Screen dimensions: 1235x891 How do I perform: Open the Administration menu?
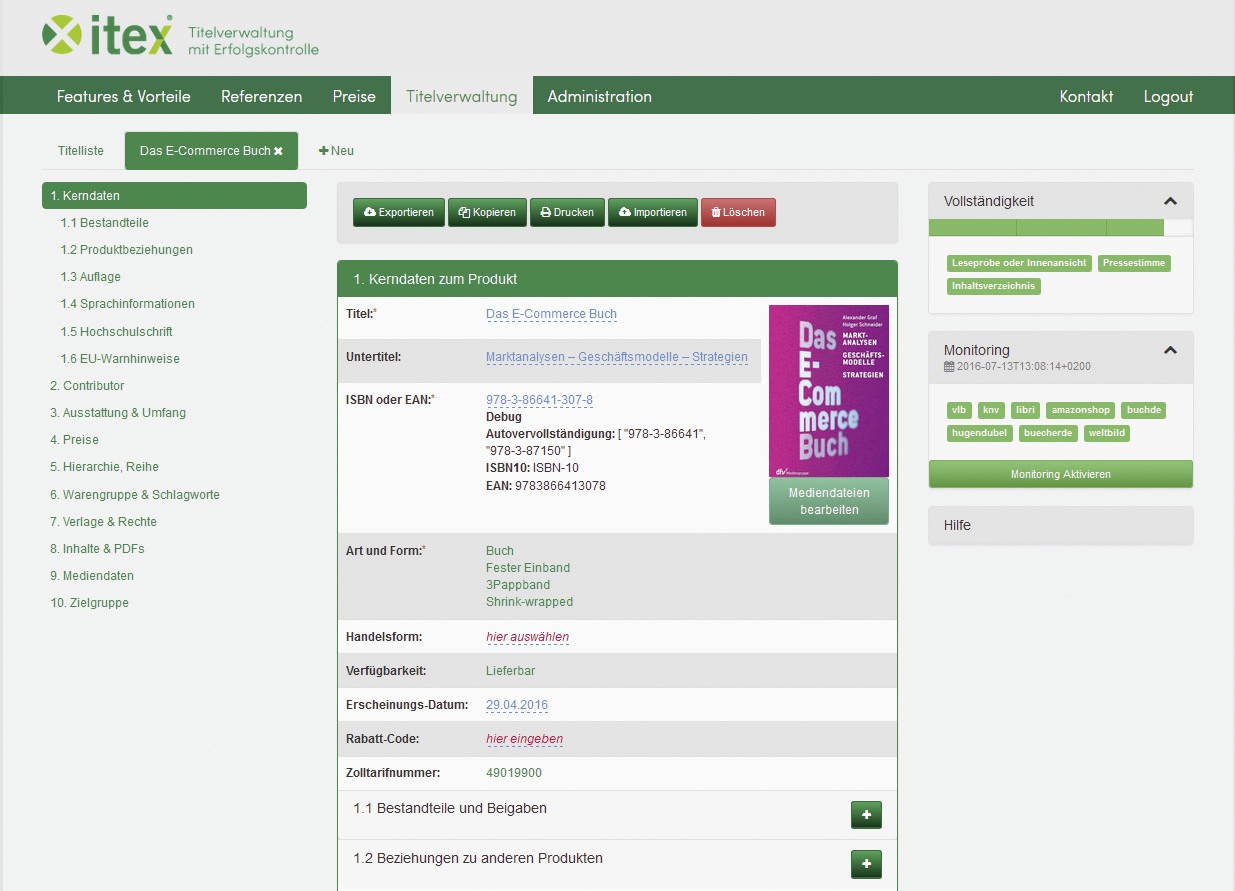click(x=599, y=96)
